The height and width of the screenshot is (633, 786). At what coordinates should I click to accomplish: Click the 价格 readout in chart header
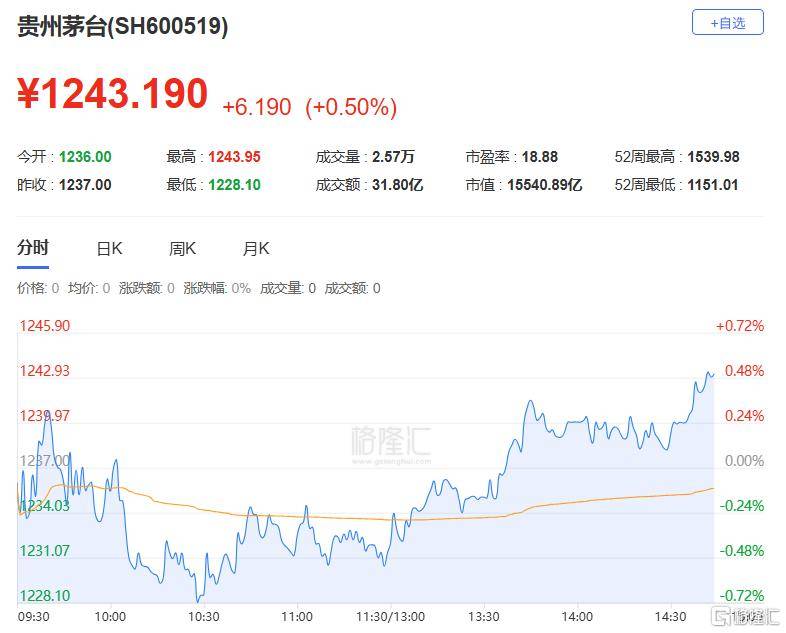point(38,288)
